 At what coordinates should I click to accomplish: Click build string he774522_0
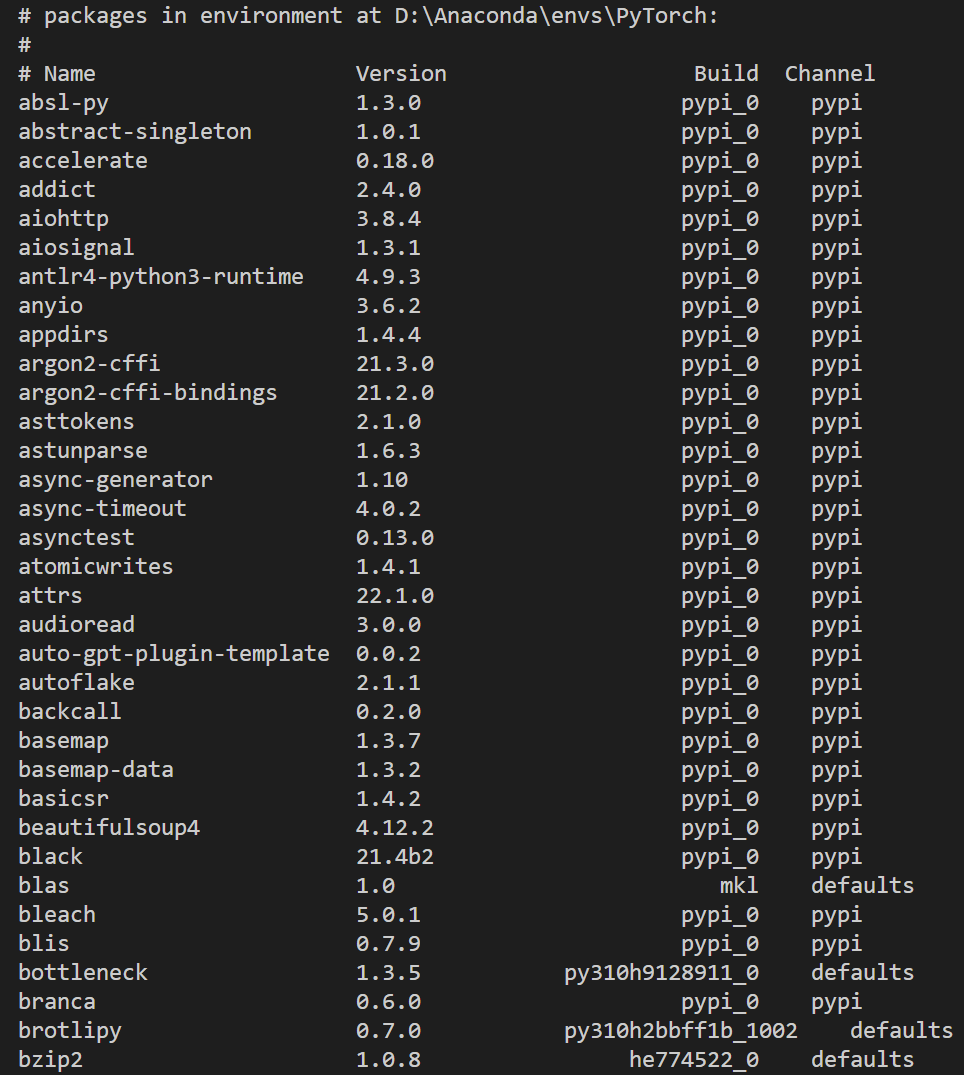point(694,1060)
